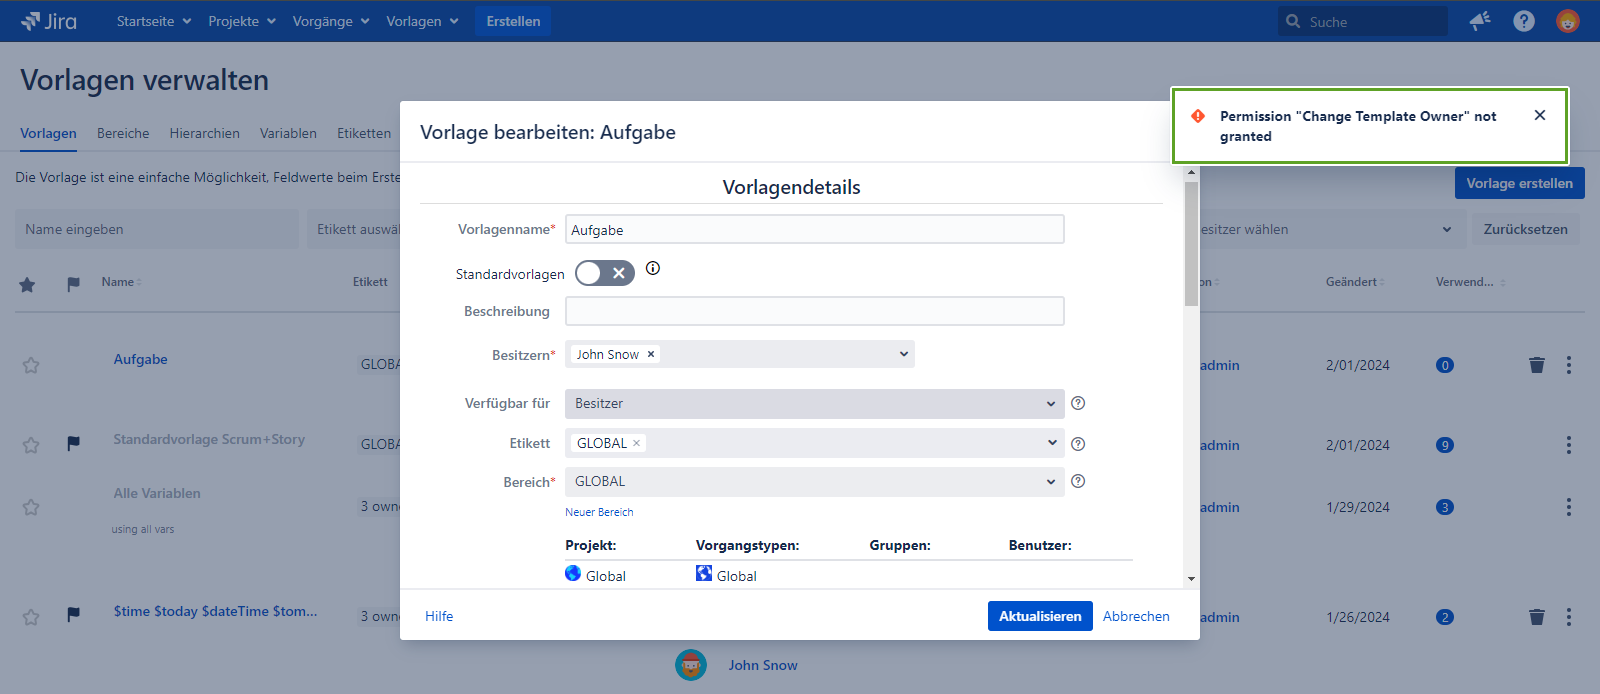
Task: Click the Aktualisieren button
Action: [x=1039, y=616]
